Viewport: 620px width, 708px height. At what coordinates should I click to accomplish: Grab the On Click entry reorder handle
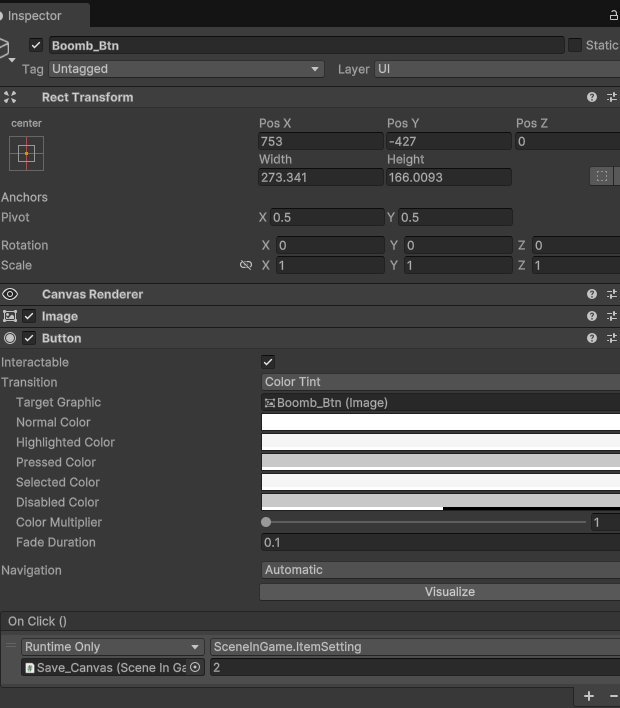tap(11, 646)
